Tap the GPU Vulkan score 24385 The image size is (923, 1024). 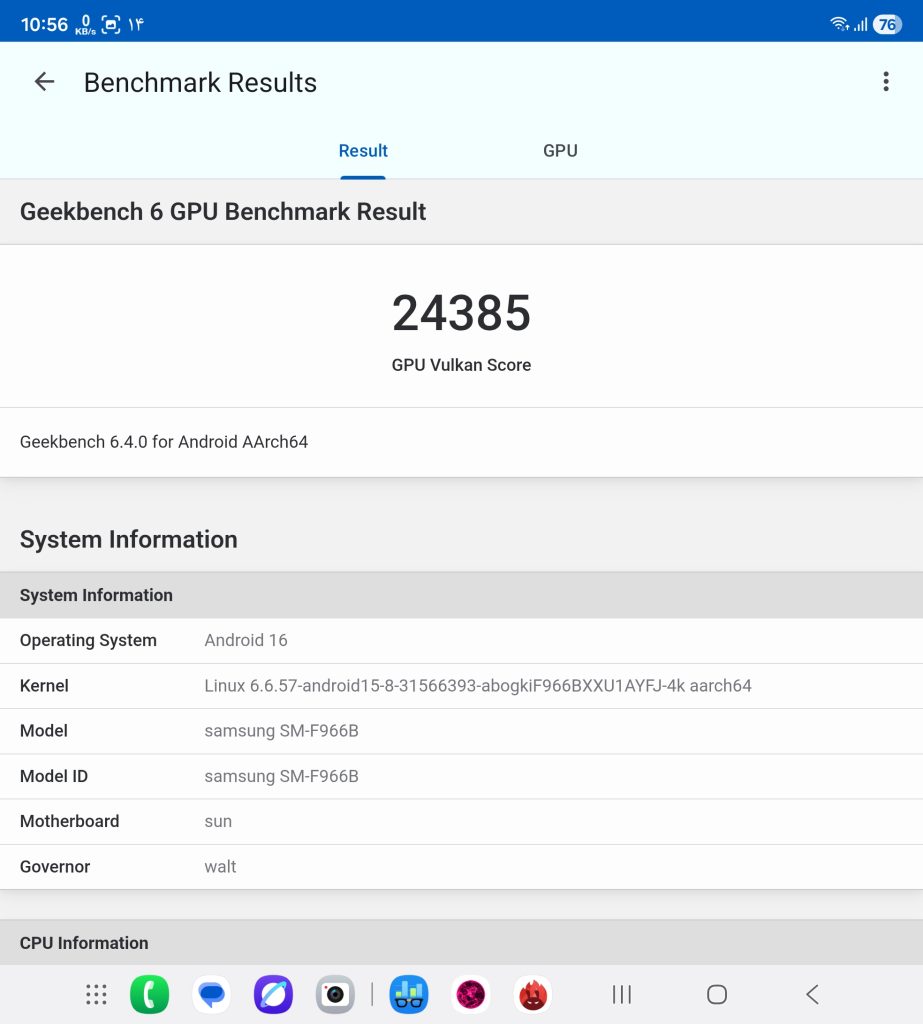[x=461, y=313]
